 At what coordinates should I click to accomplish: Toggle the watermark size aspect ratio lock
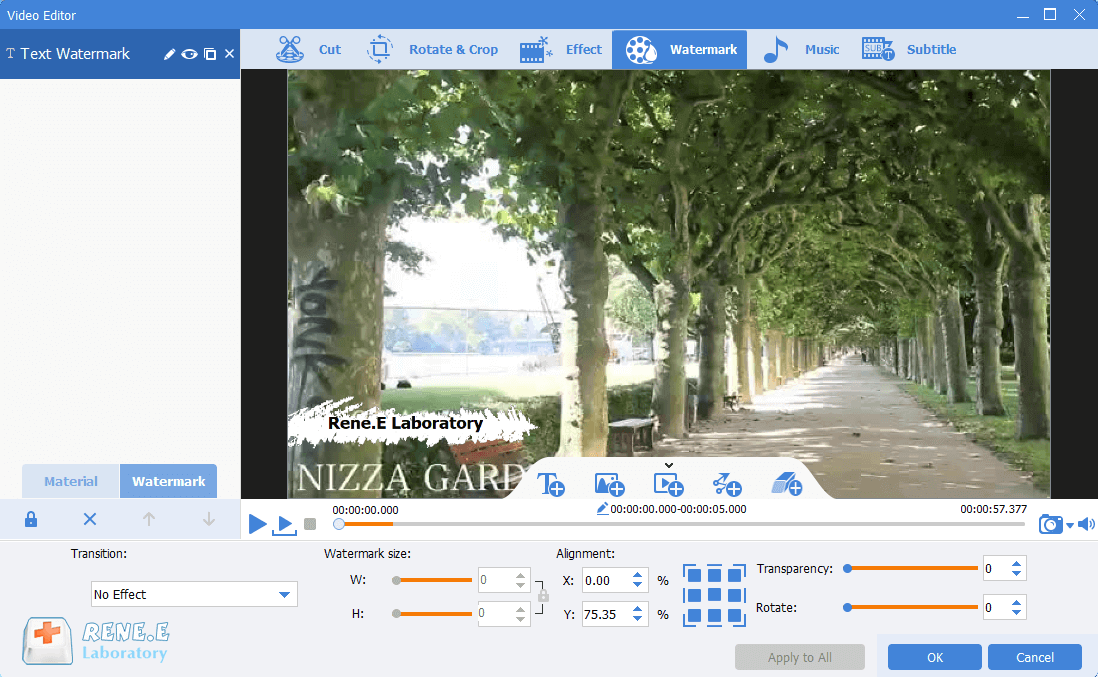(543, 595)
